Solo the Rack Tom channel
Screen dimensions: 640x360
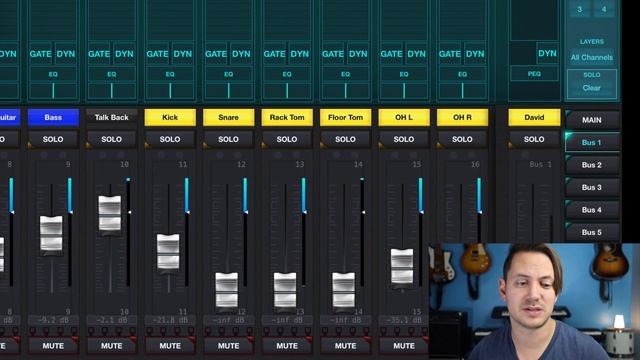point(287,139)
